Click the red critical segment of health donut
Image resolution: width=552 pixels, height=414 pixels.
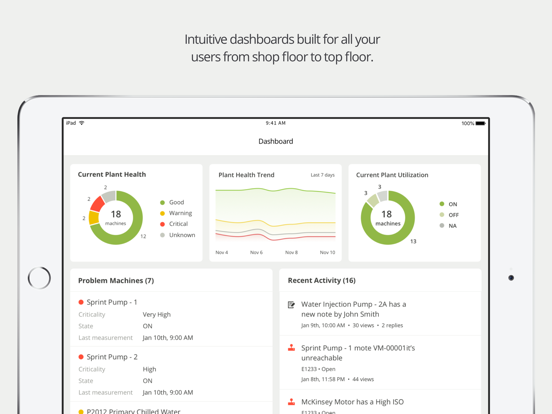98,204
